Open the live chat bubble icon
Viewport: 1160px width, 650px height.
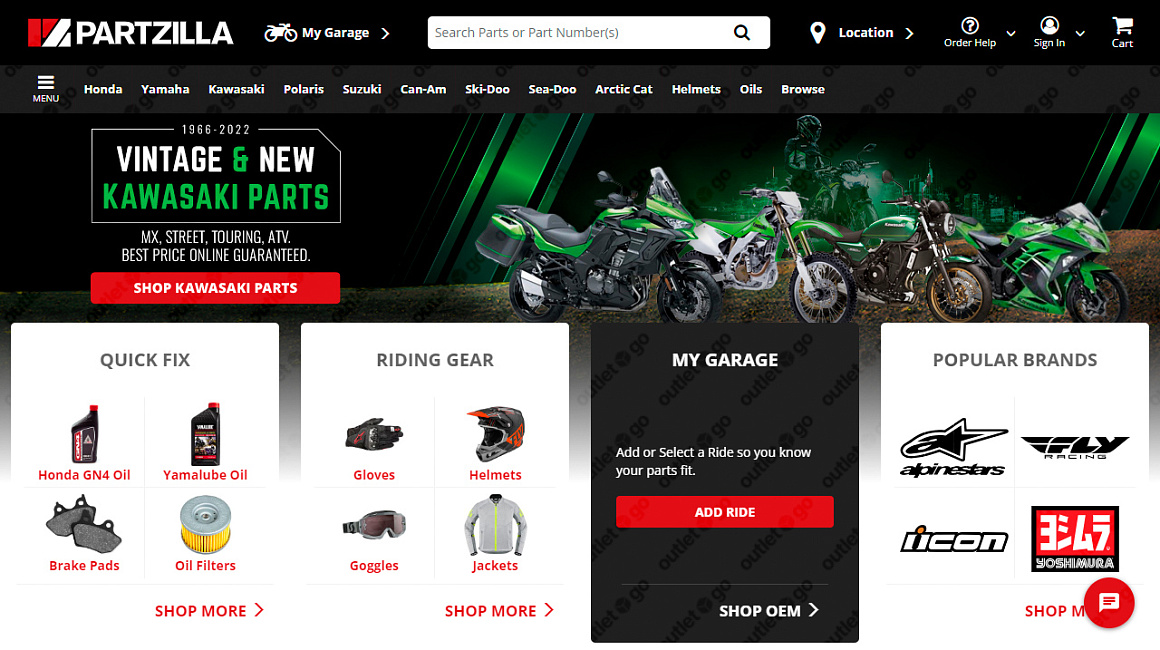[x=1108, y=603]
